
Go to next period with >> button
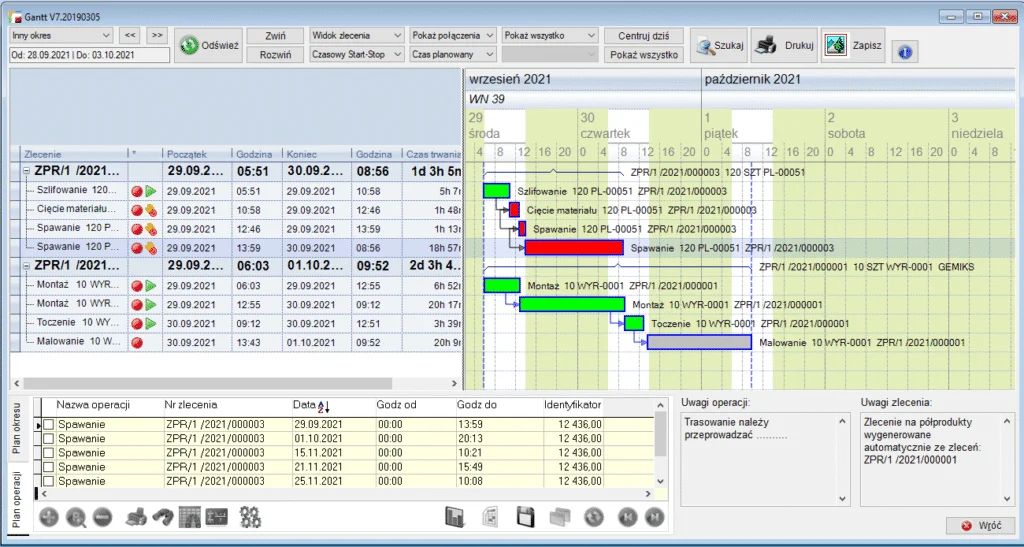[x=157, y=35]
